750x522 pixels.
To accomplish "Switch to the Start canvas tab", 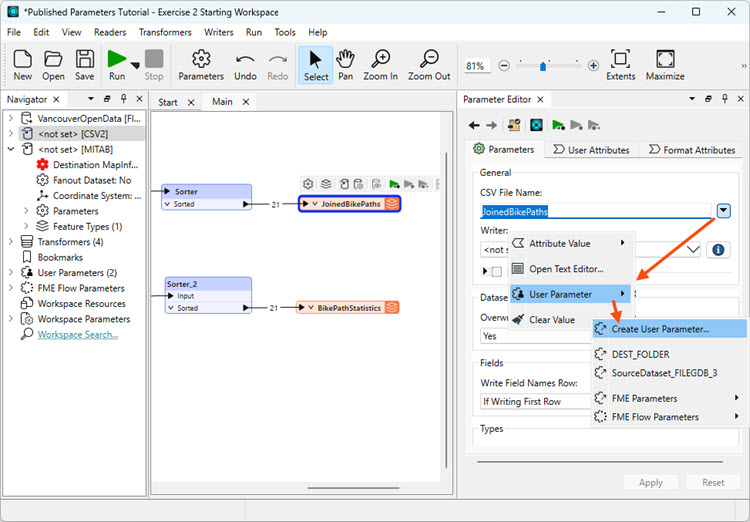I will point(168,102).
